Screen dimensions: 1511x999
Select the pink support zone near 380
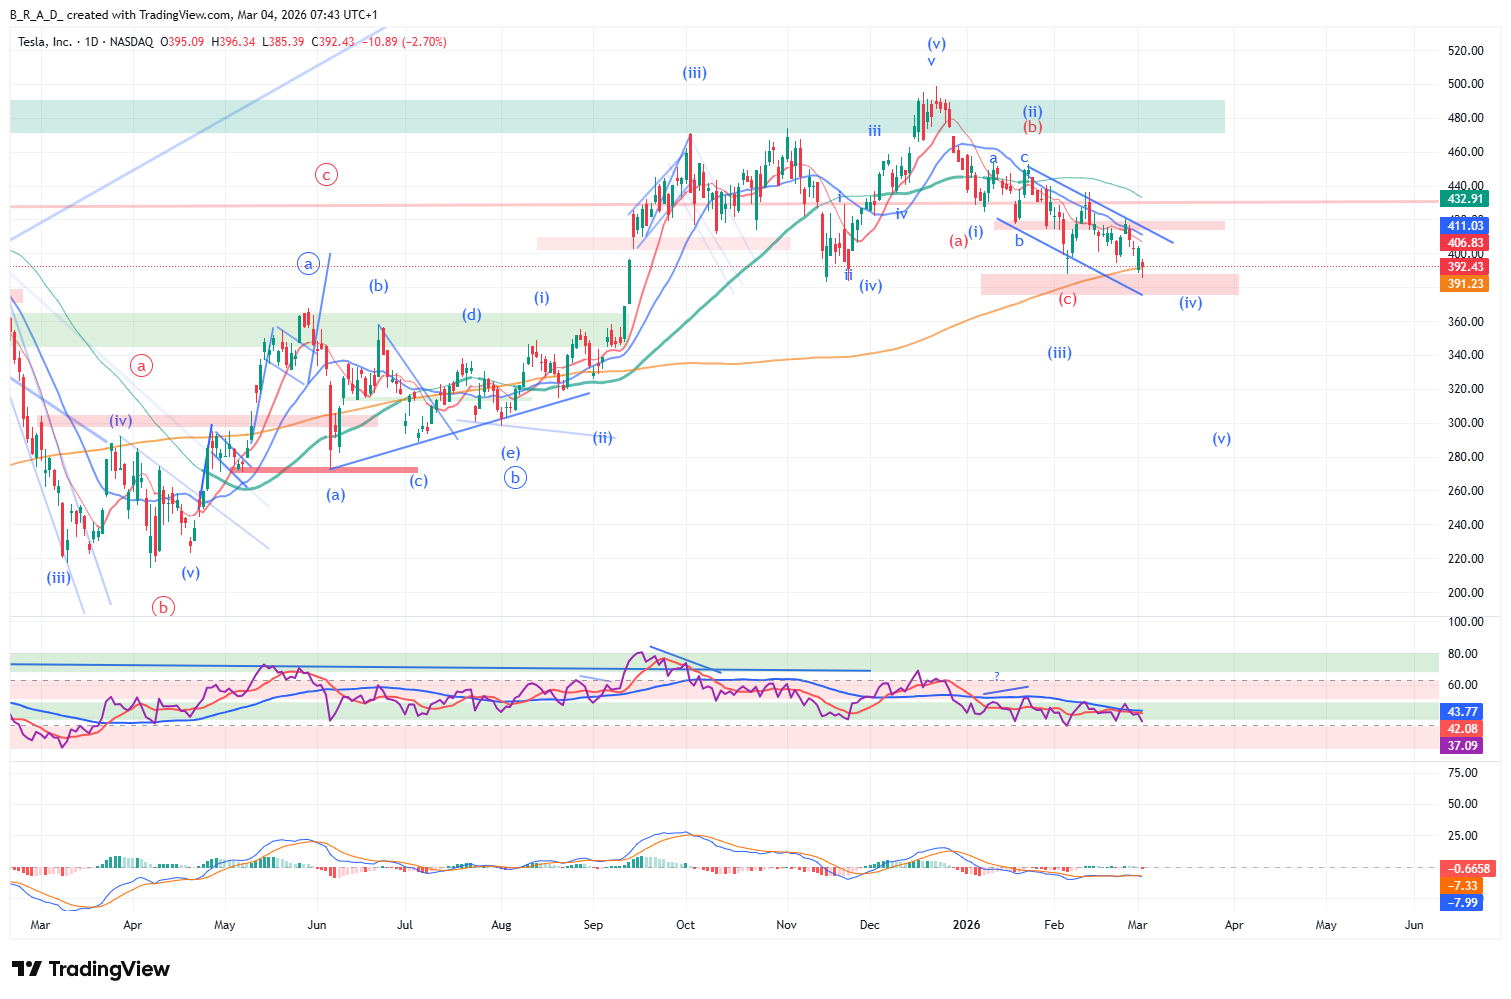(1109, 285)
